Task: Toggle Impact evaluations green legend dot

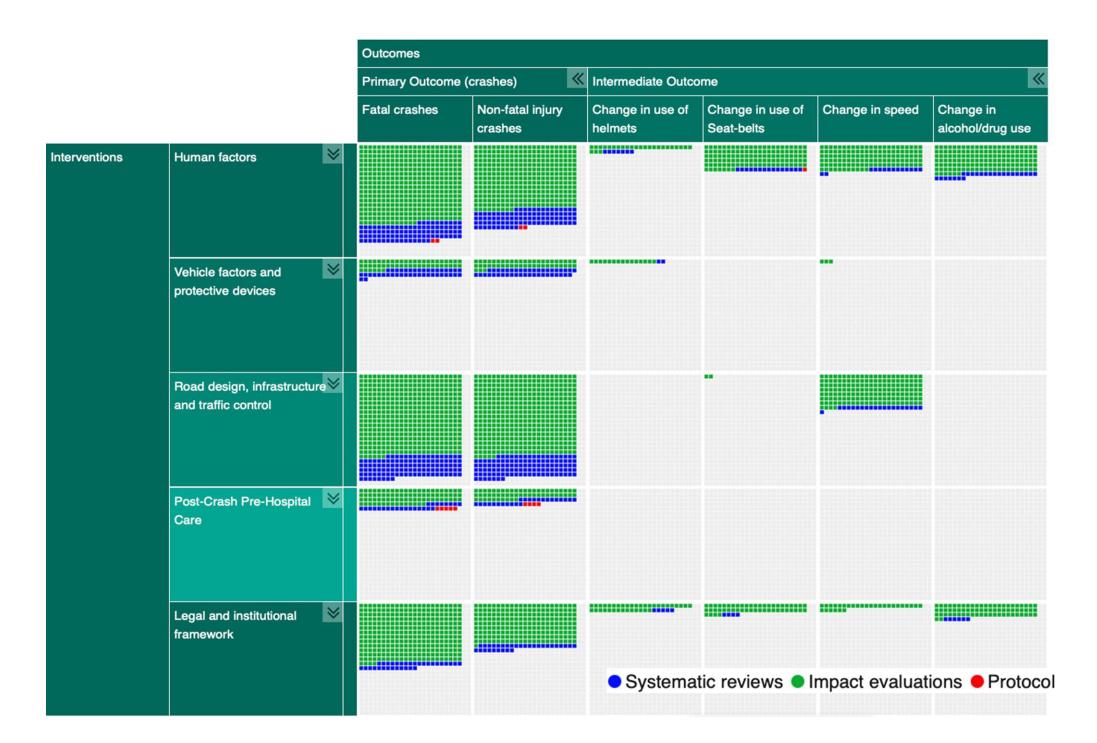Action: coord(798,681)
